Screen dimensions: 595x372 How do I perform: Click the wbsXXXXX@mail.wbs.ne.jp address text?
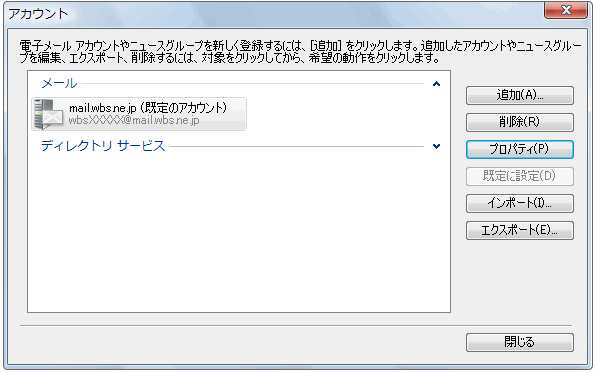point(134,121)
